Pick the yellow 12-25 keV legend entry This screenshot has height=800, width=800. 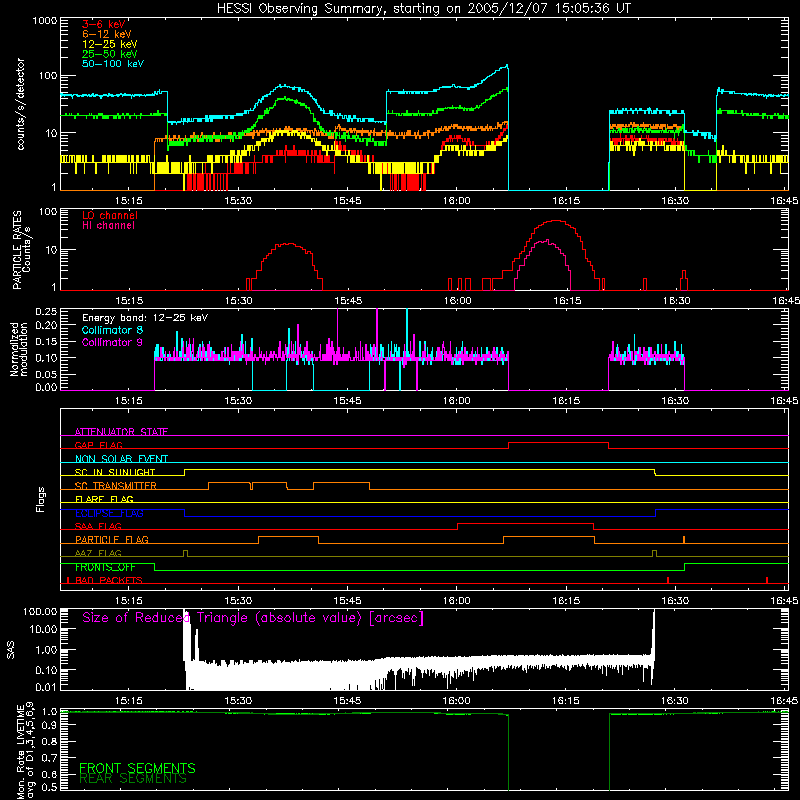(110, 44)
